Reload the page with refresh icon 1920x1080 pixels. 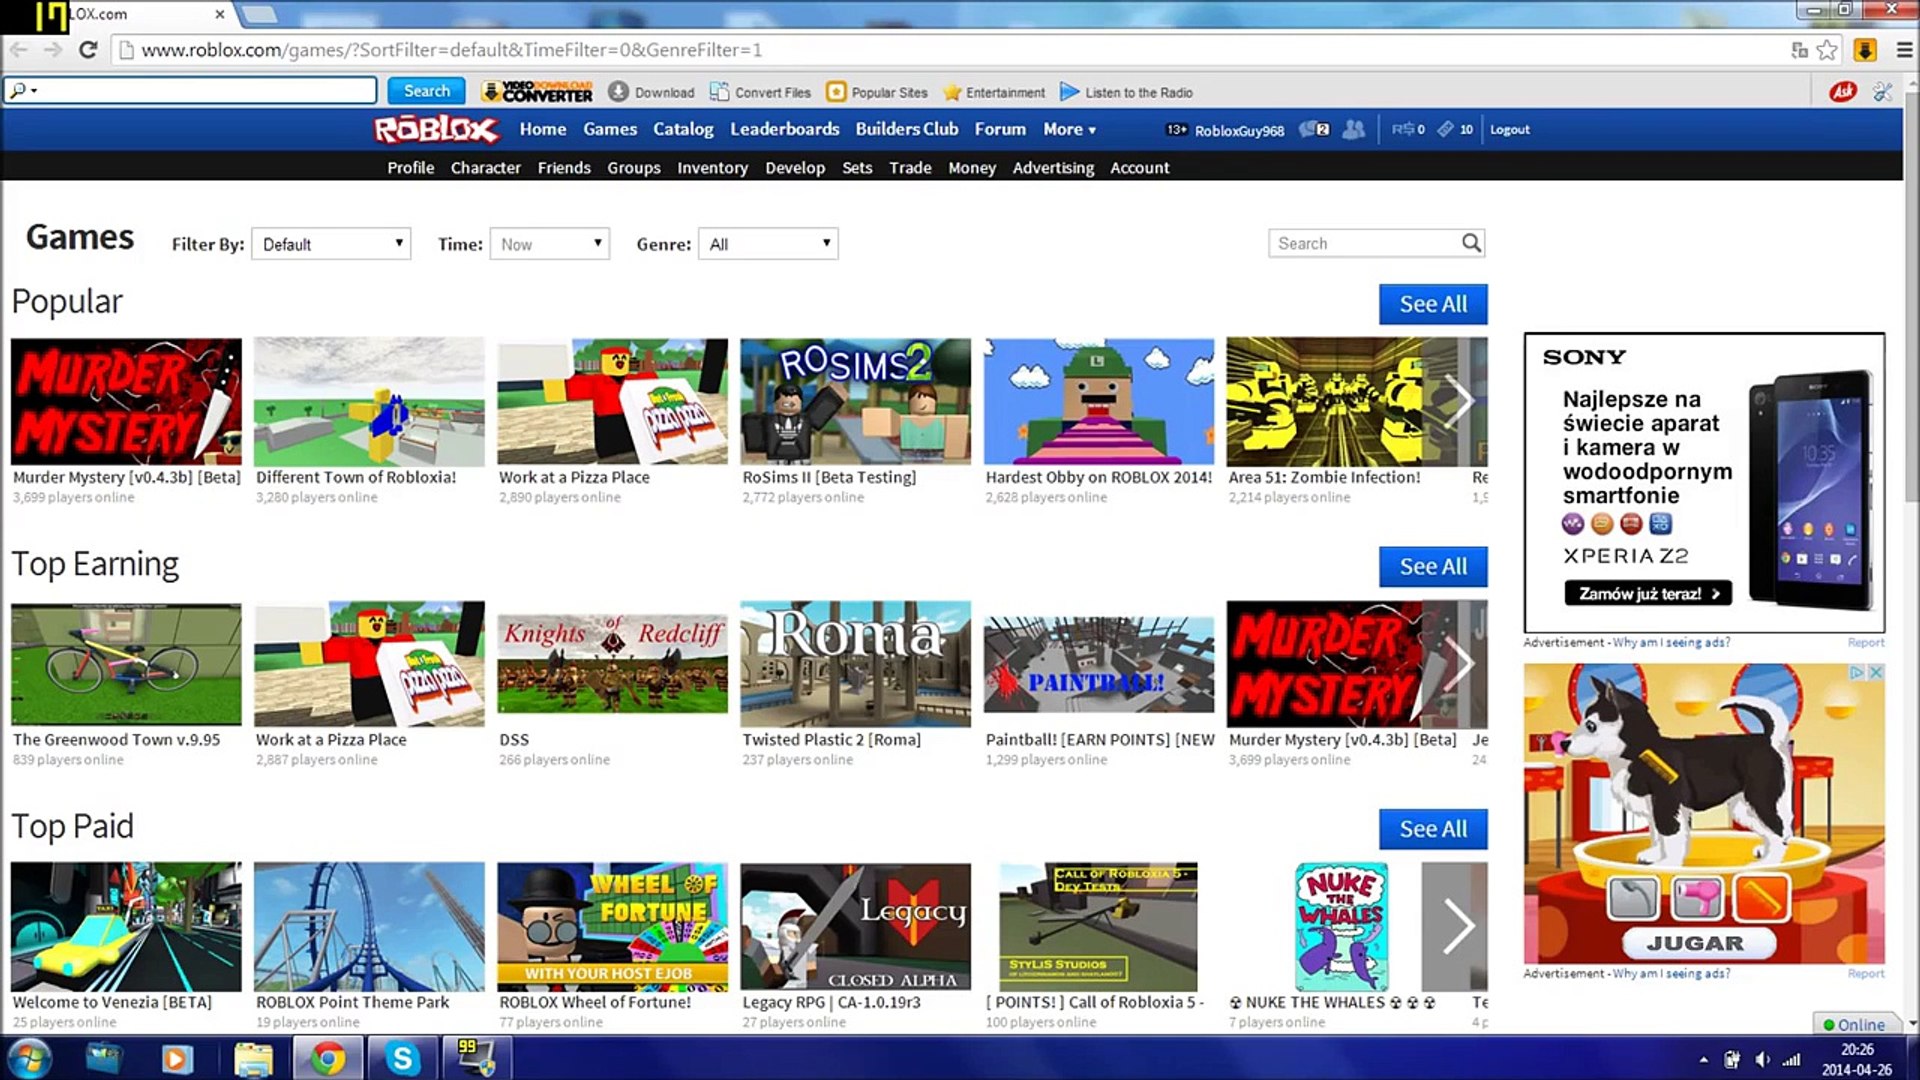pos(88,50)
